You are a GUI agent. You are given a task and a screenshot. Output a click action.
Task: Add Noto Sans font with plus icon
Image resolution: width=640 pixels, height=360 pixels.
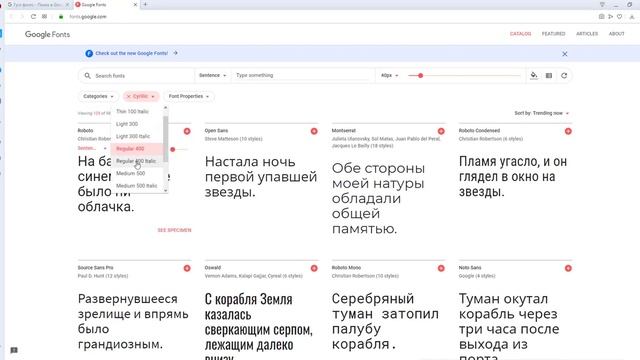[568, 268]
